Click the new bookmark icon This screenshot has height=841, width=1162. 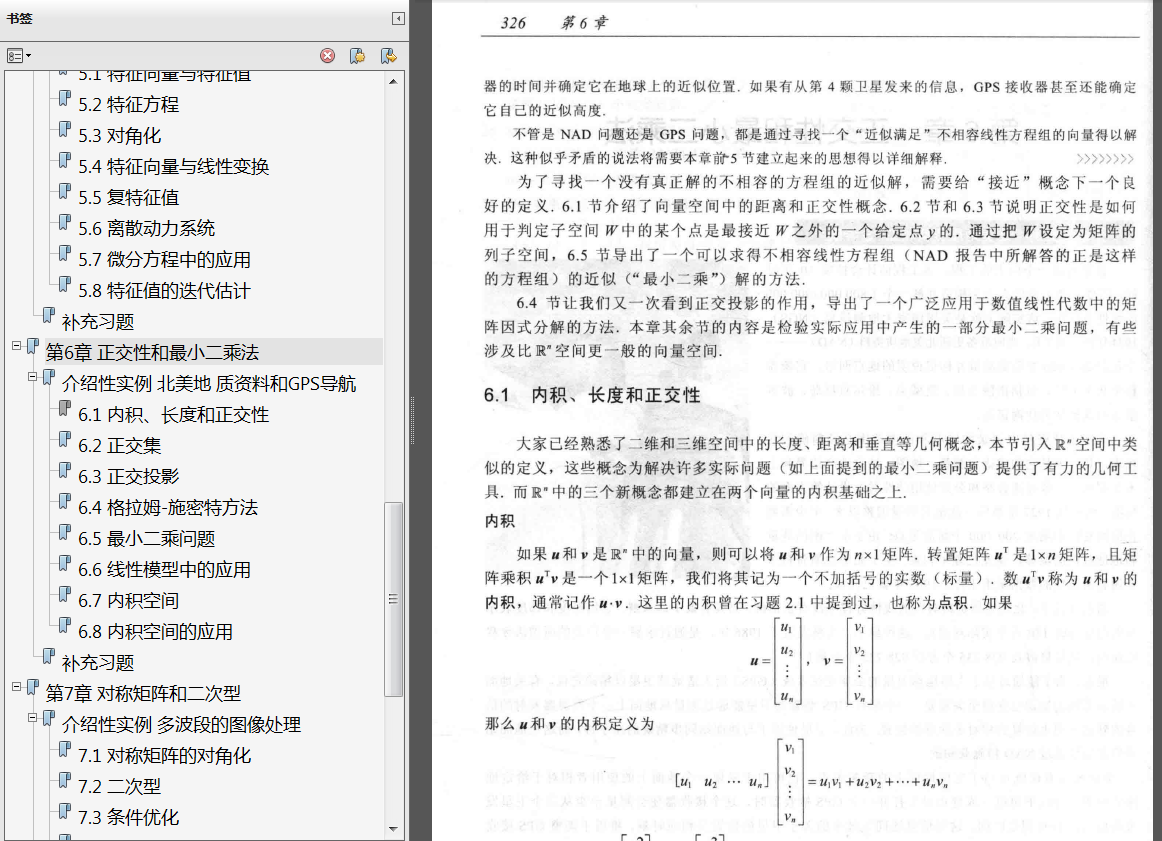[358, 56]
